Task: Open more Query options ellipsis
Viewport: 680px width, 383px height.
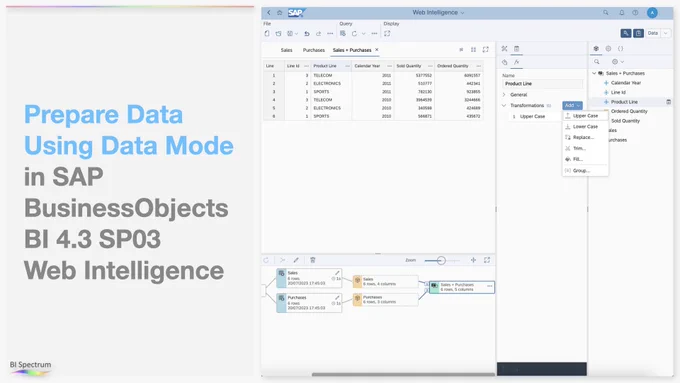Action: (x=374, y=33)
